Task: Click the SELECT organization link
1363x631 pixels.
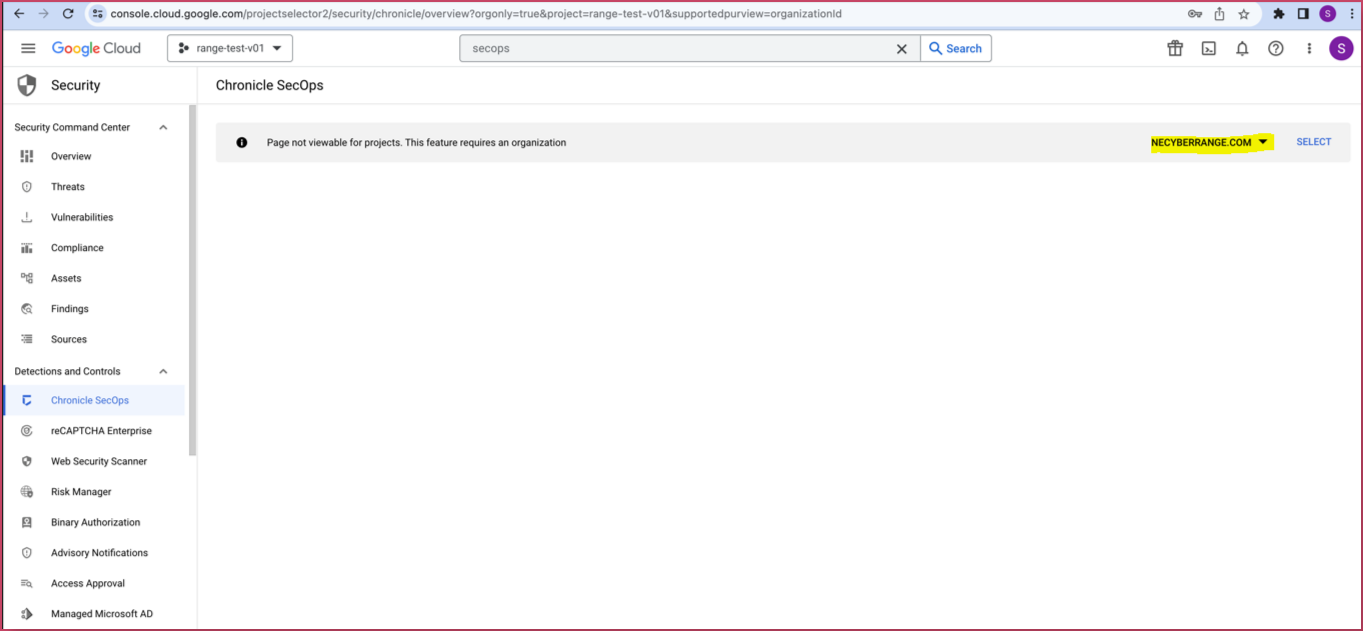Action: (x=1313, y=142)
